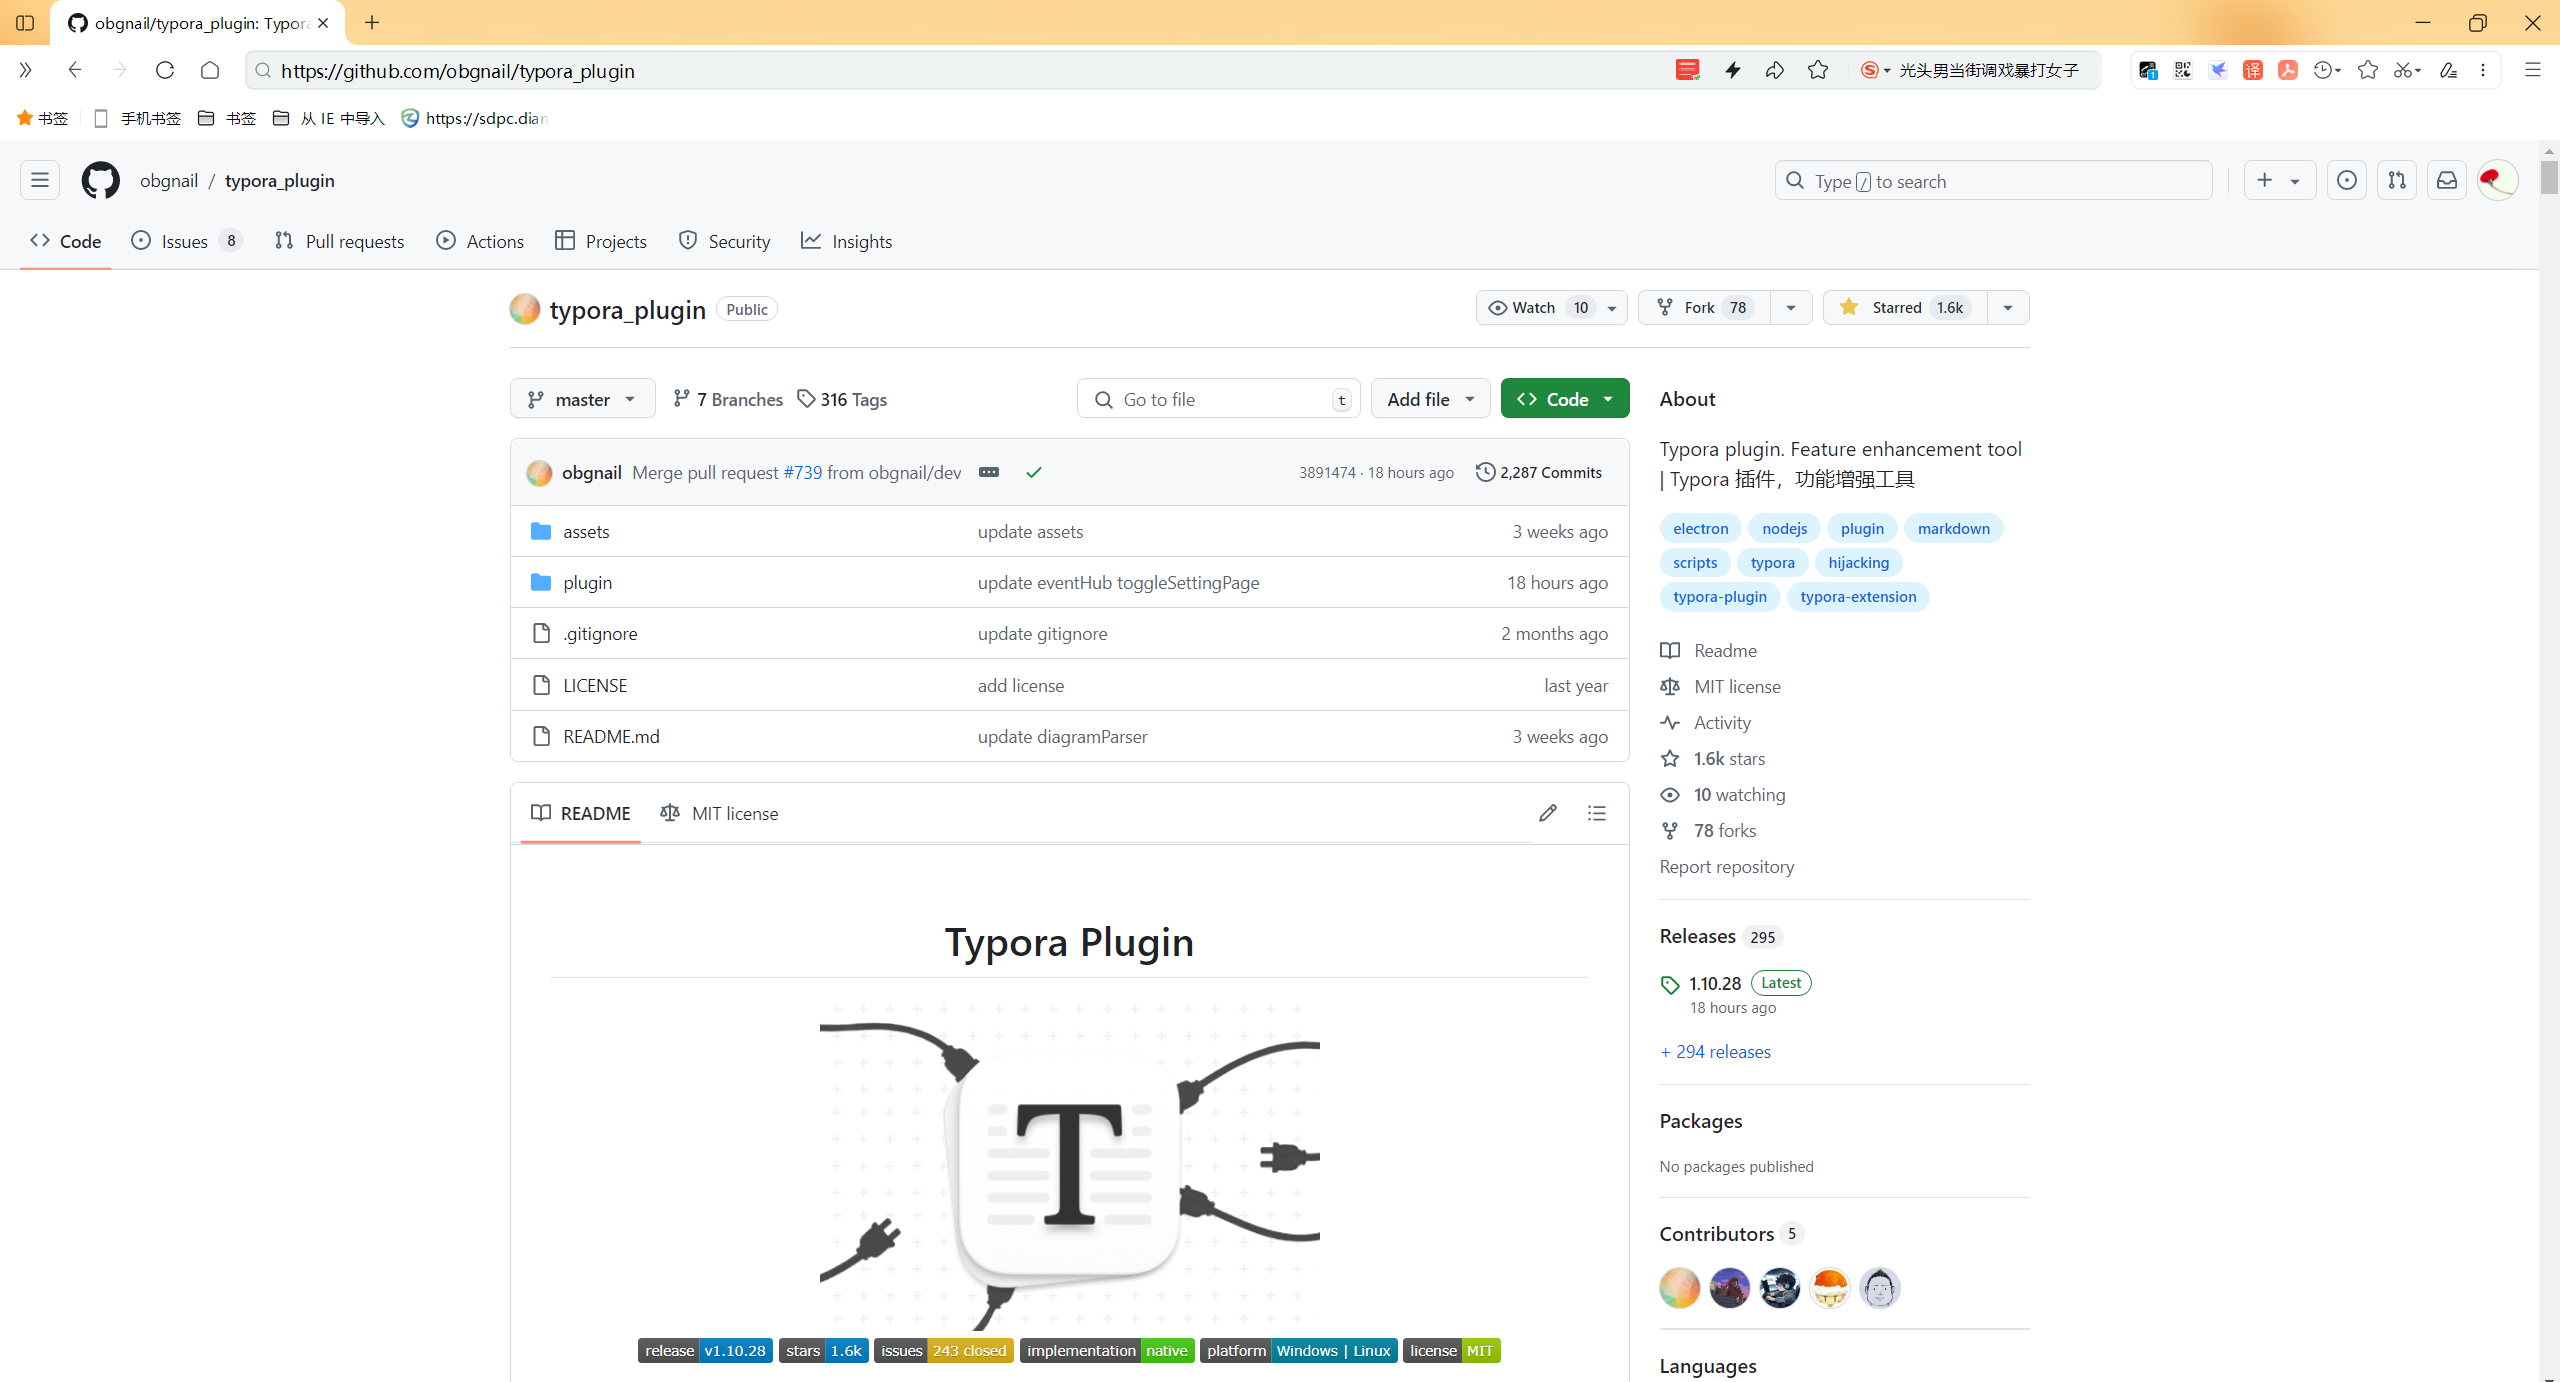Open the Projects tab

click(x=602, y=241)
